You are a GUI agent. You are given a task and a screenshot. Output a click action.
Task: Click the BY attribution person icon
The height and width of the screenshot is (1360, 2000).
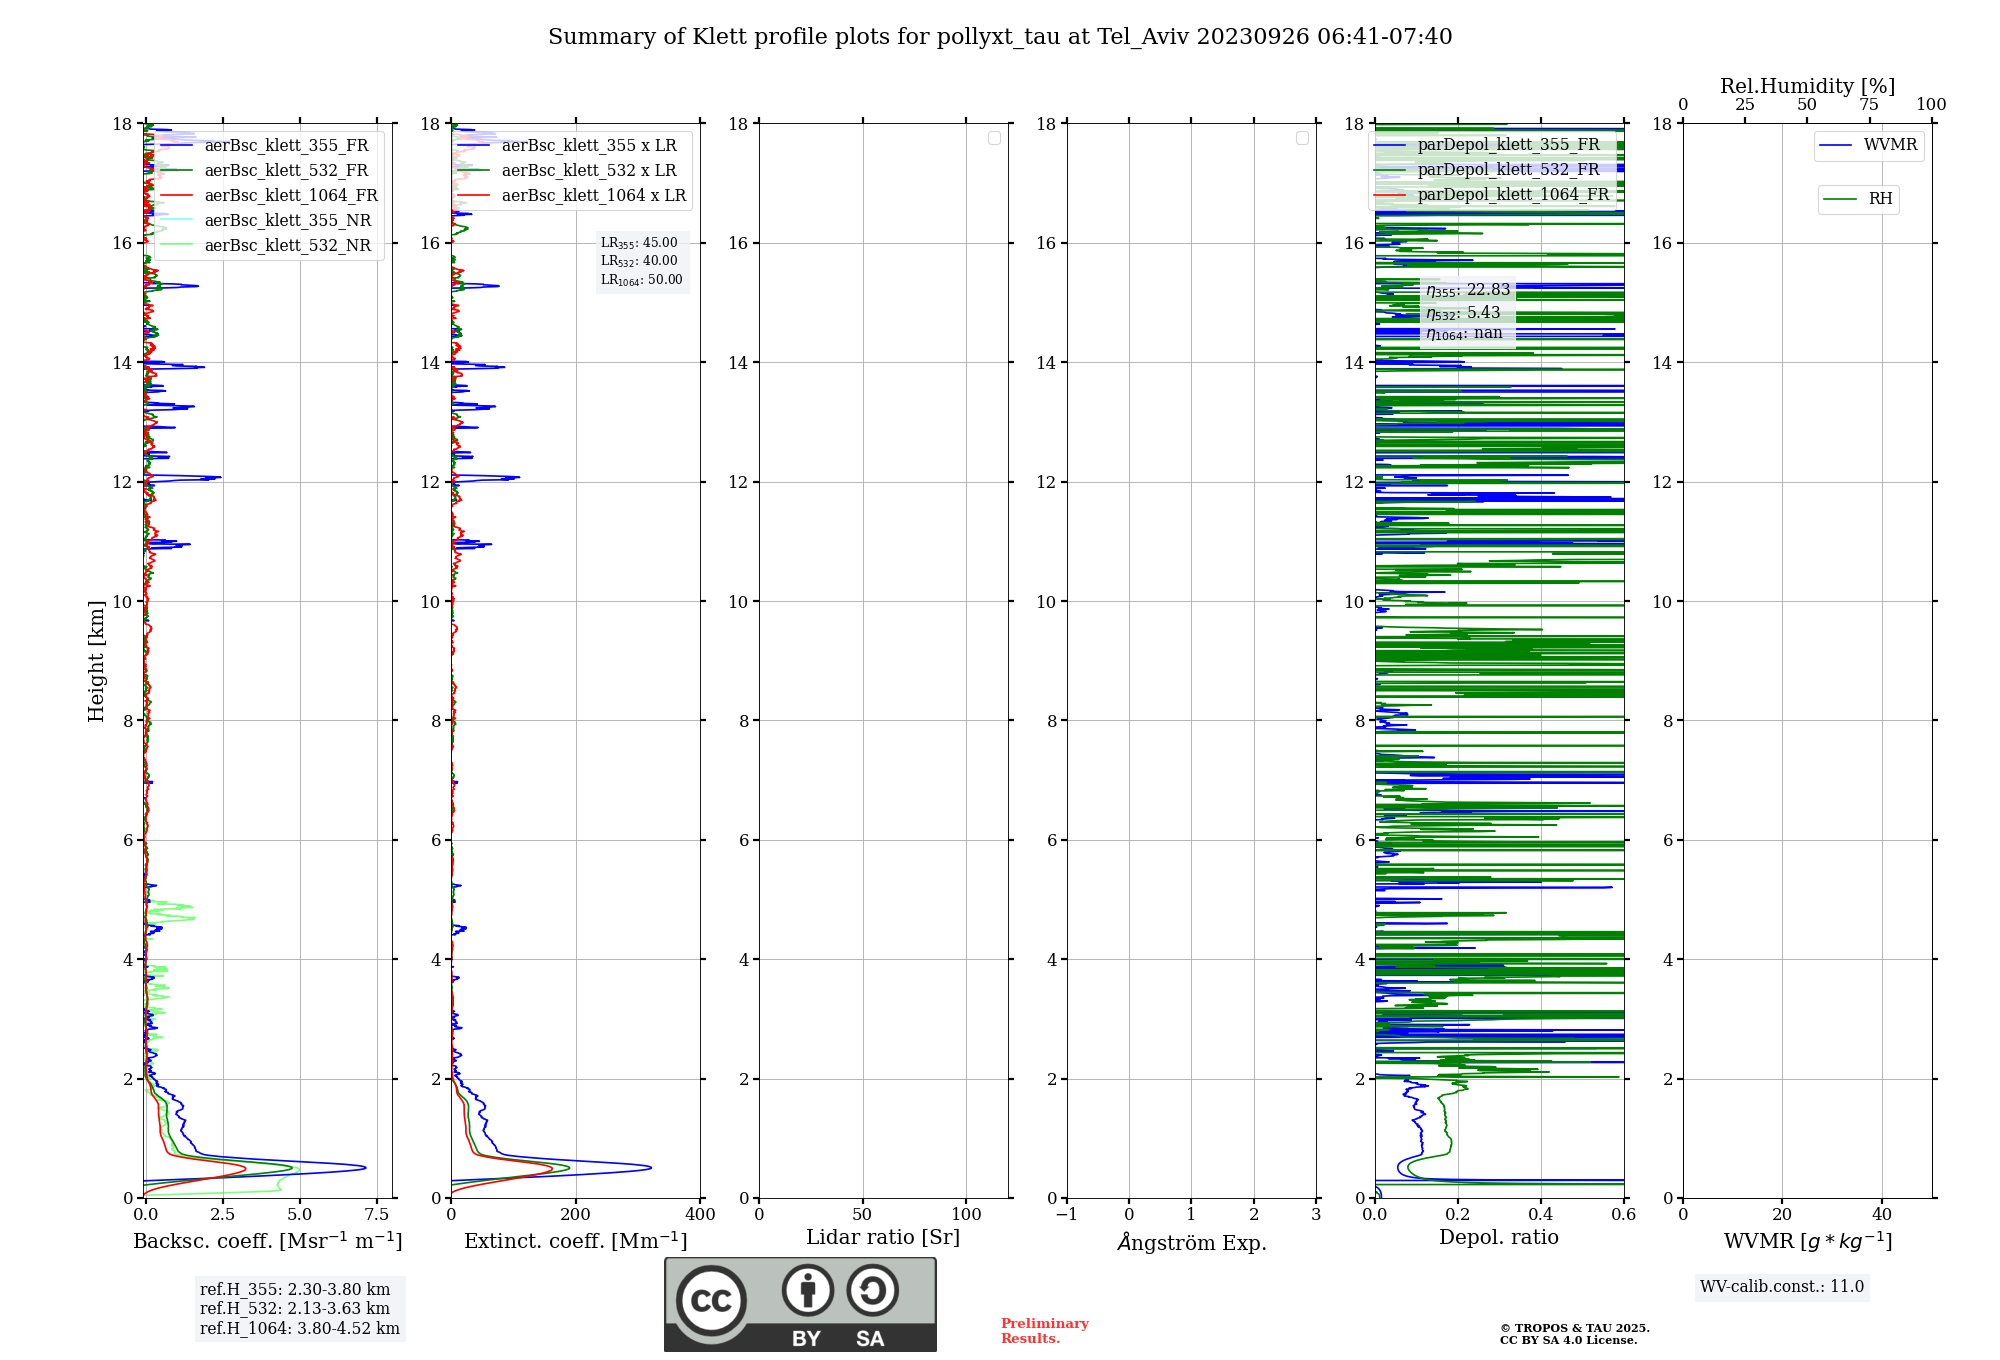pyautogui.click(x=807, y=1291)
